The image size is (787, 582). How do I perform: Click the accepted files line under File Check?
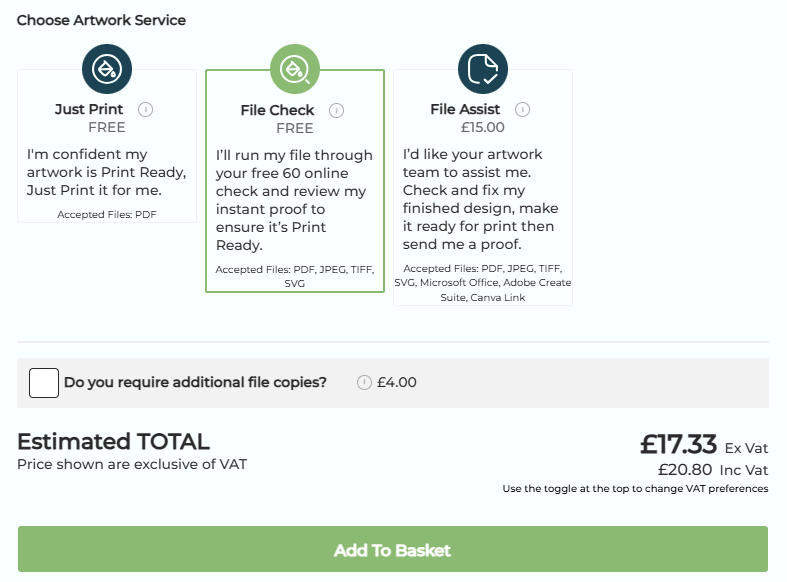(x=294, y=276)
